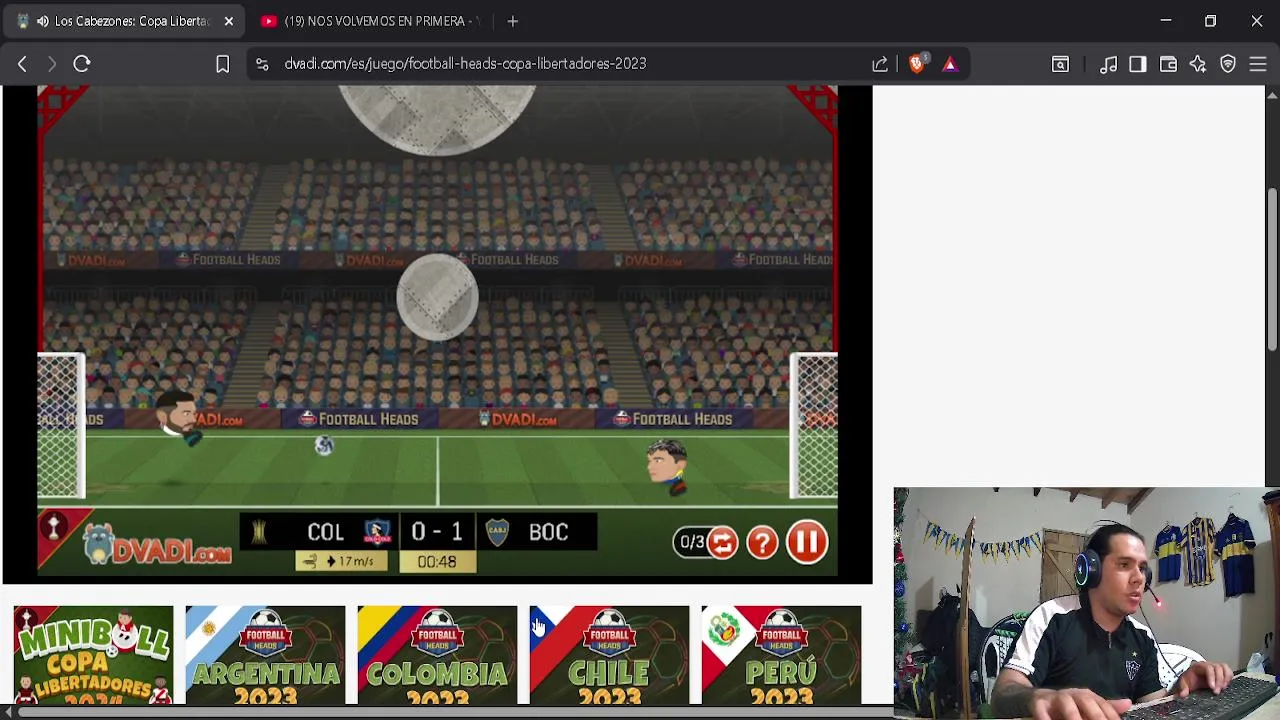
Task: Click the scrollbar up arrow
Action: (1272, 95)
